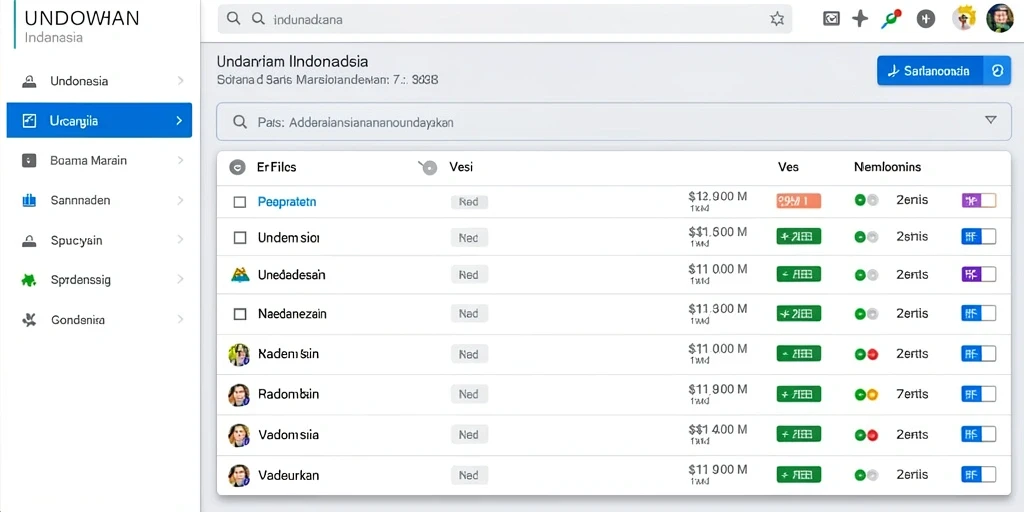Toggle the switch in Naedanezain row
The height and width of the screenshot is (512, 1024).
pos(978,313)
